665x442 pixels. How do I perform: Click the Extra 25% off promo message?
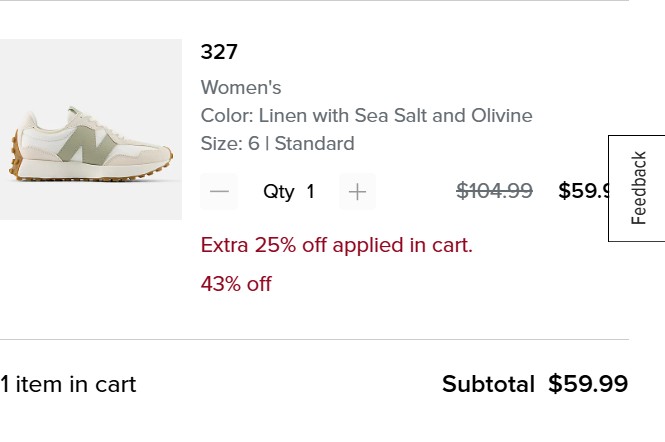[x=336, y=245]
